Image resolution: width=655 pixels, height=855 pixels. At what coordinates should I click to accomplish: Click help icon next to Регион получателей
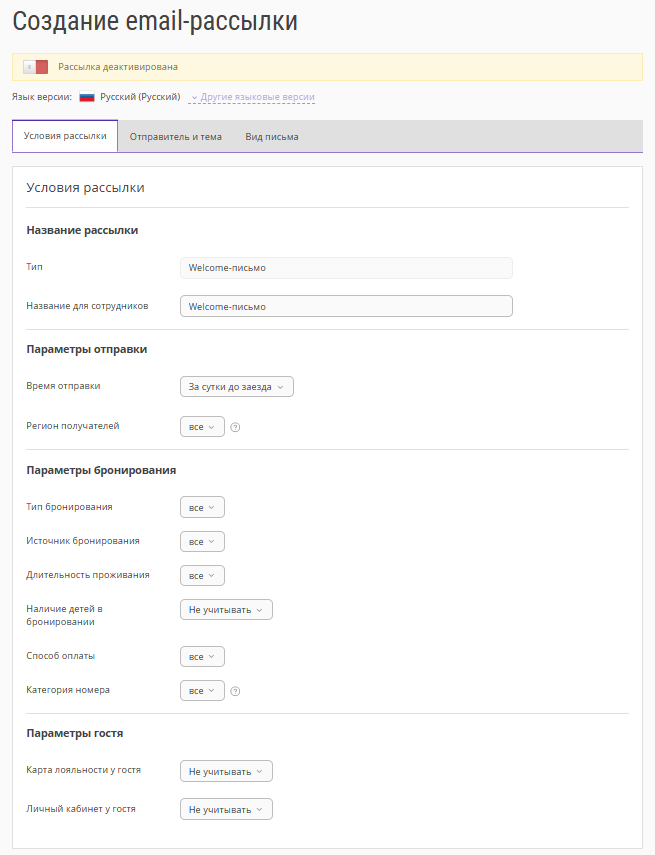coord(236,427)
